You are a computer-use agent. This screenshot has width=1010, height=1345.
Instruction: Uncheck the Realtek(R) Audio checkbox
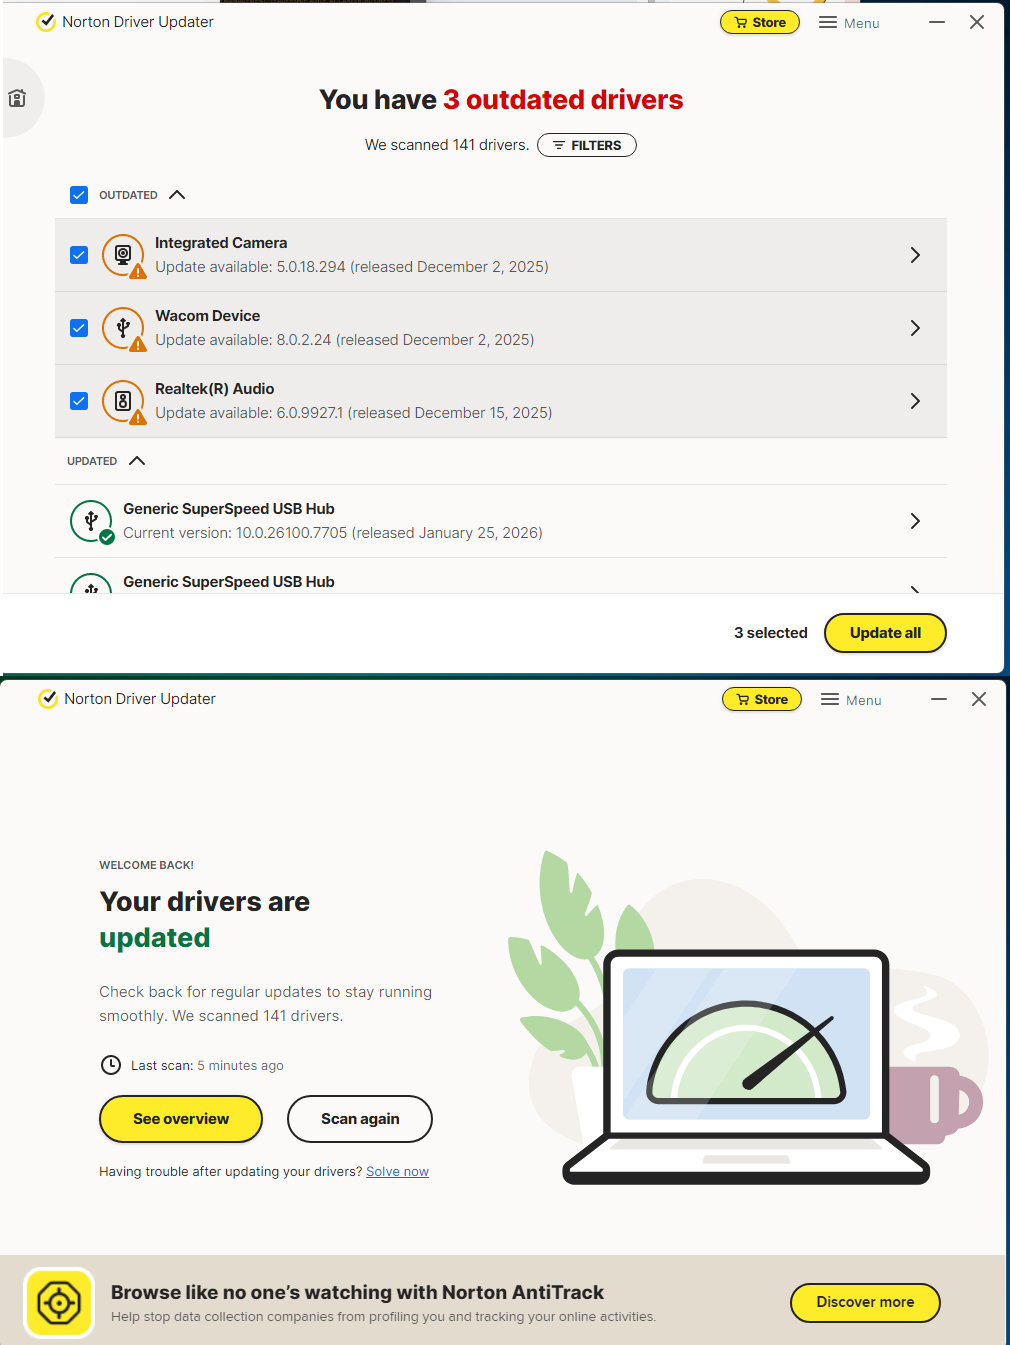tap(79, 401)
